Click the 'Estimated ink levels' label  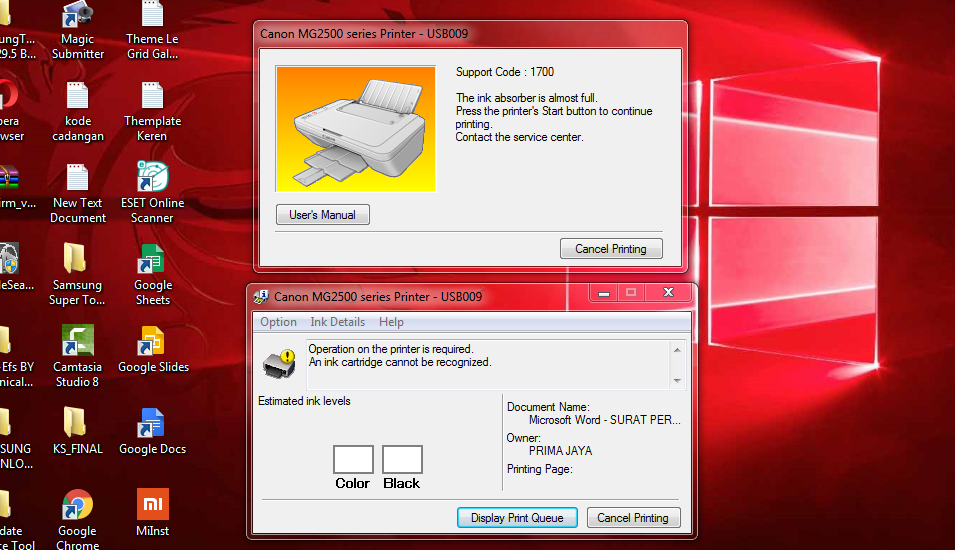coord(304,401)
